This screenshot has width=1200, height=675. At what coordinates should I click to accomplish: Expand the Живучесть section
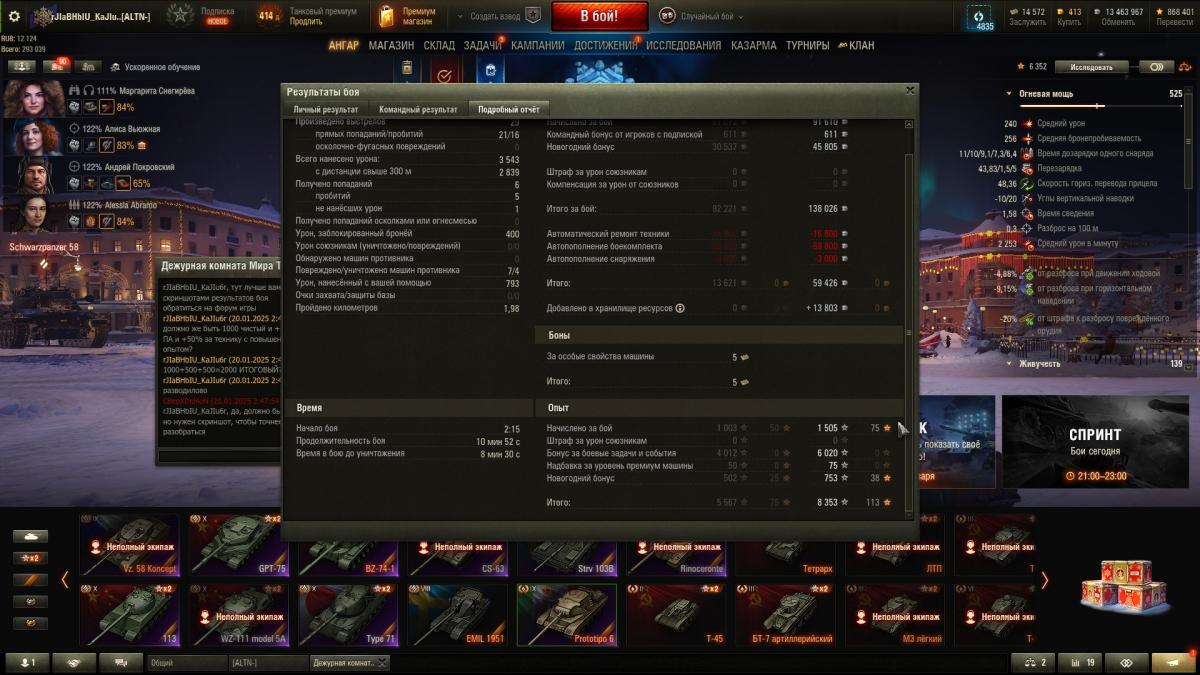(1008, 363)
